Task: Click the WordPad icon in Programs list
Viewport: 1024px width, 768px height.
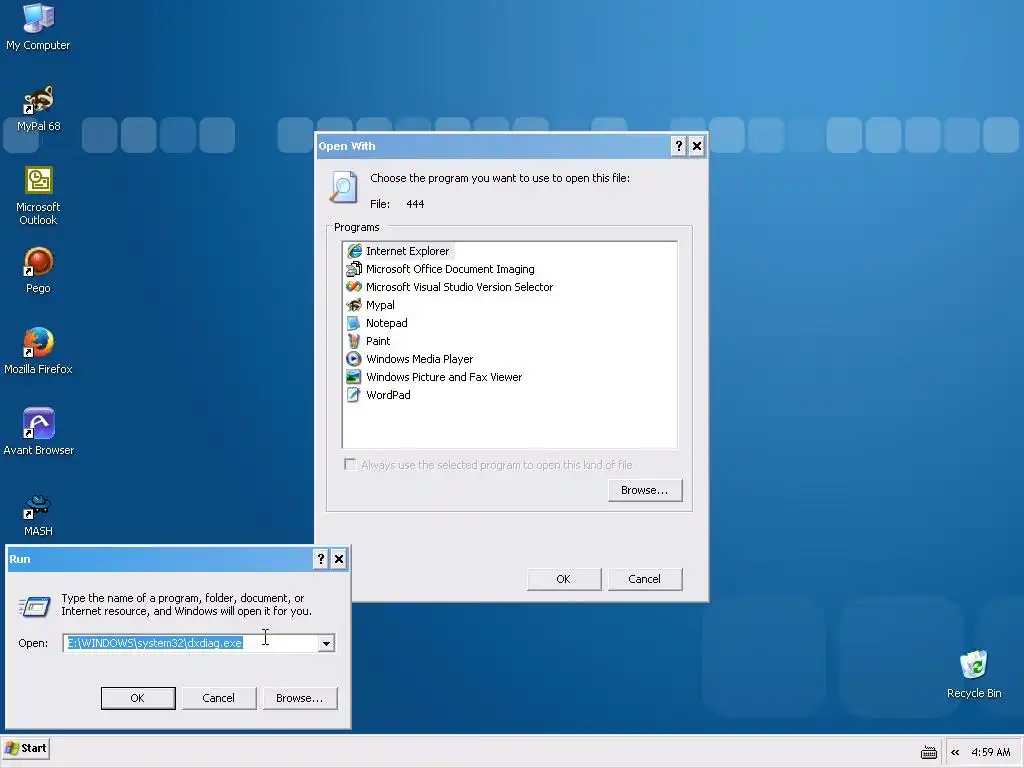Action: [x=354, y=394]
